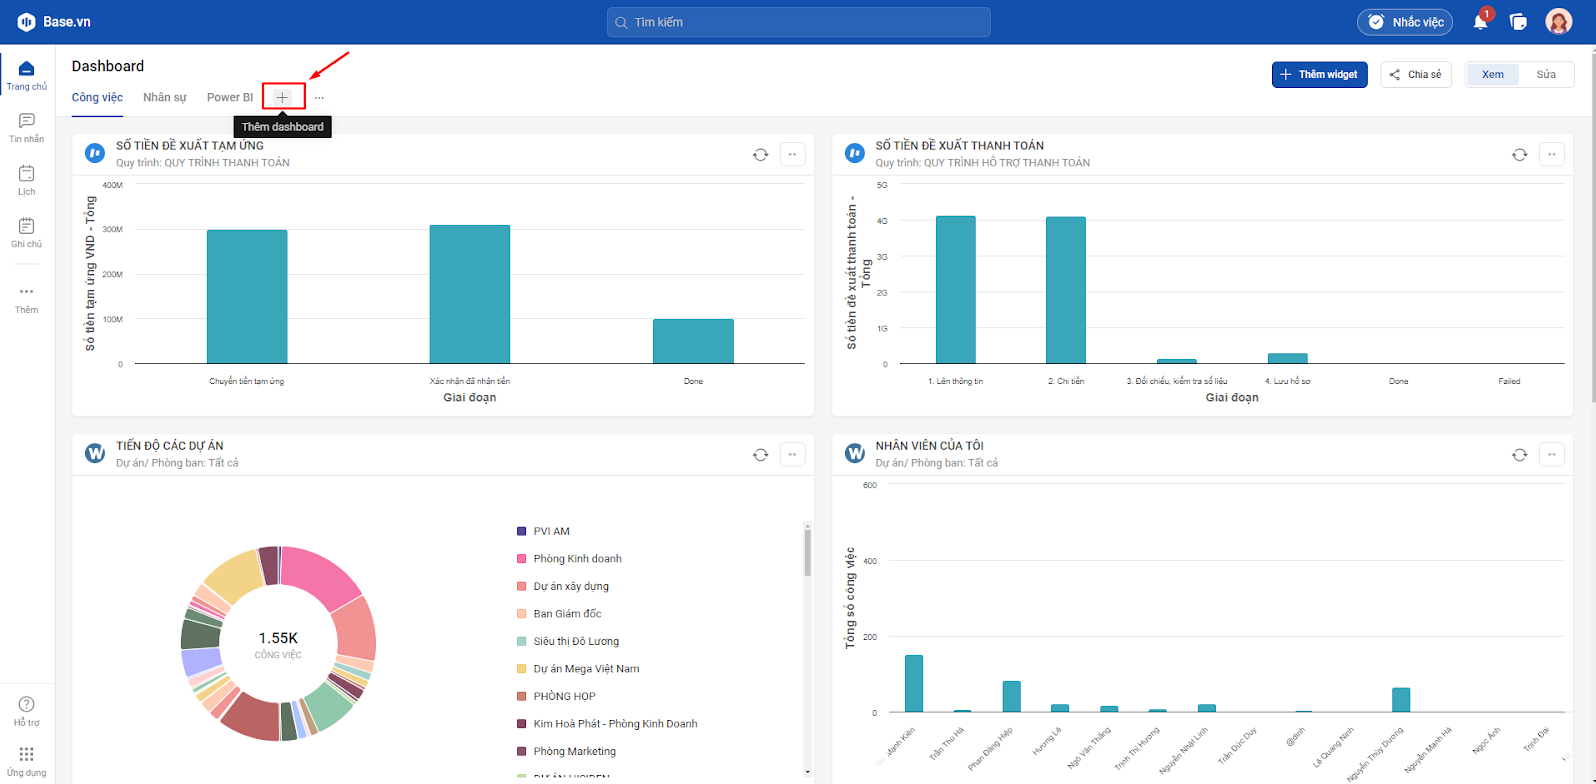
Task: Switch to Power BI dashboard tab
Action: (230, 97)
